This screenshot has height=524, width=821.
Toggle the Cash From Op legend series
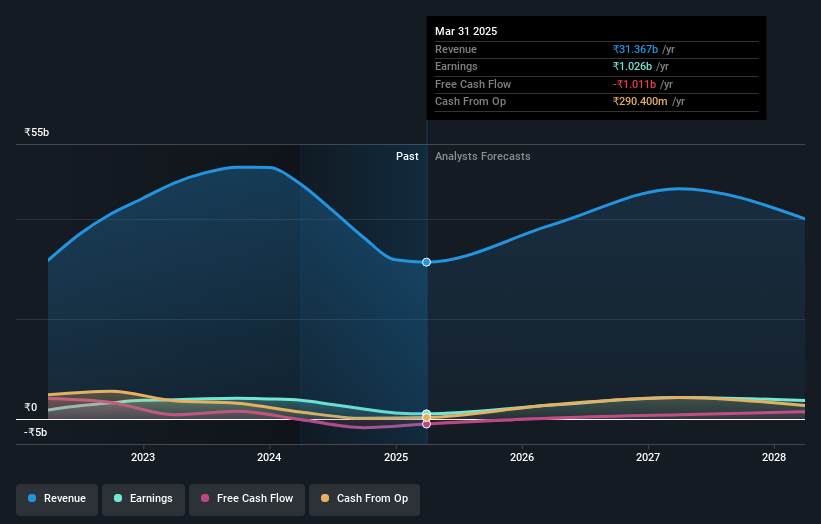(x=364, y=499)
